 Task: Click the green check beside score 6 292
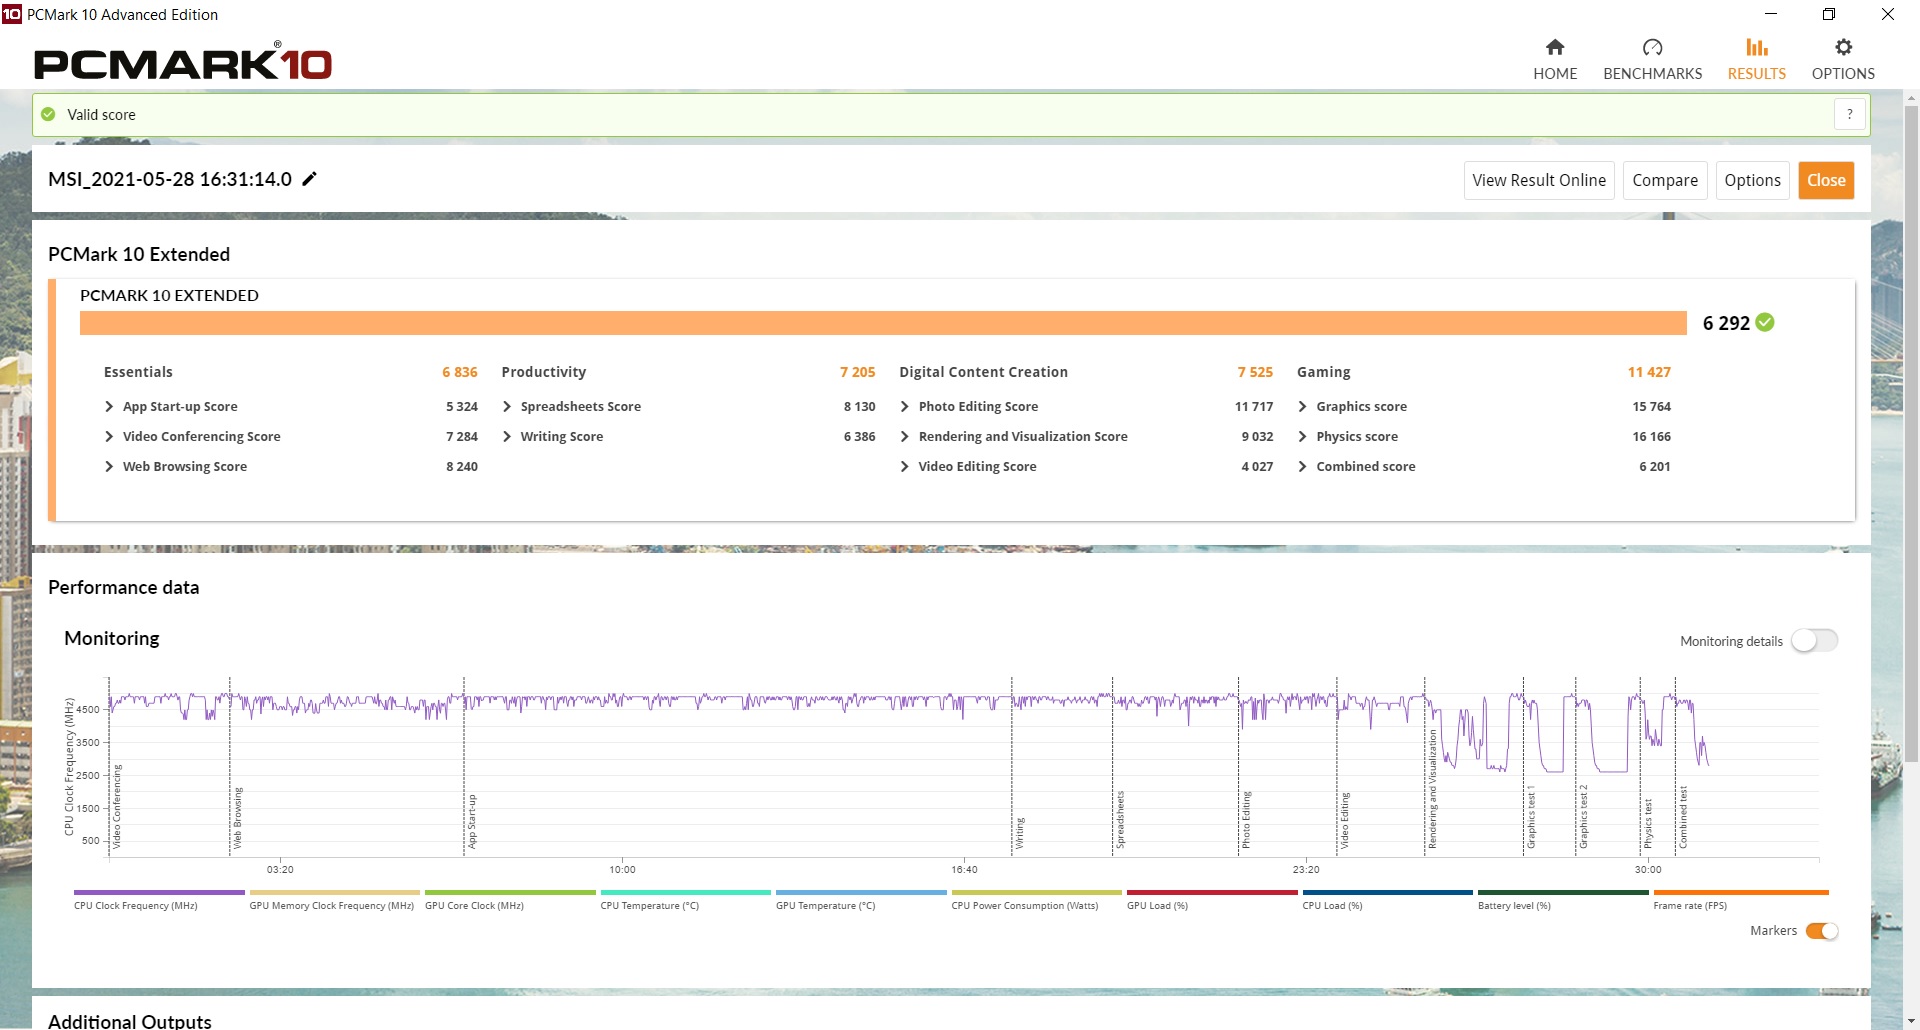1765,322
